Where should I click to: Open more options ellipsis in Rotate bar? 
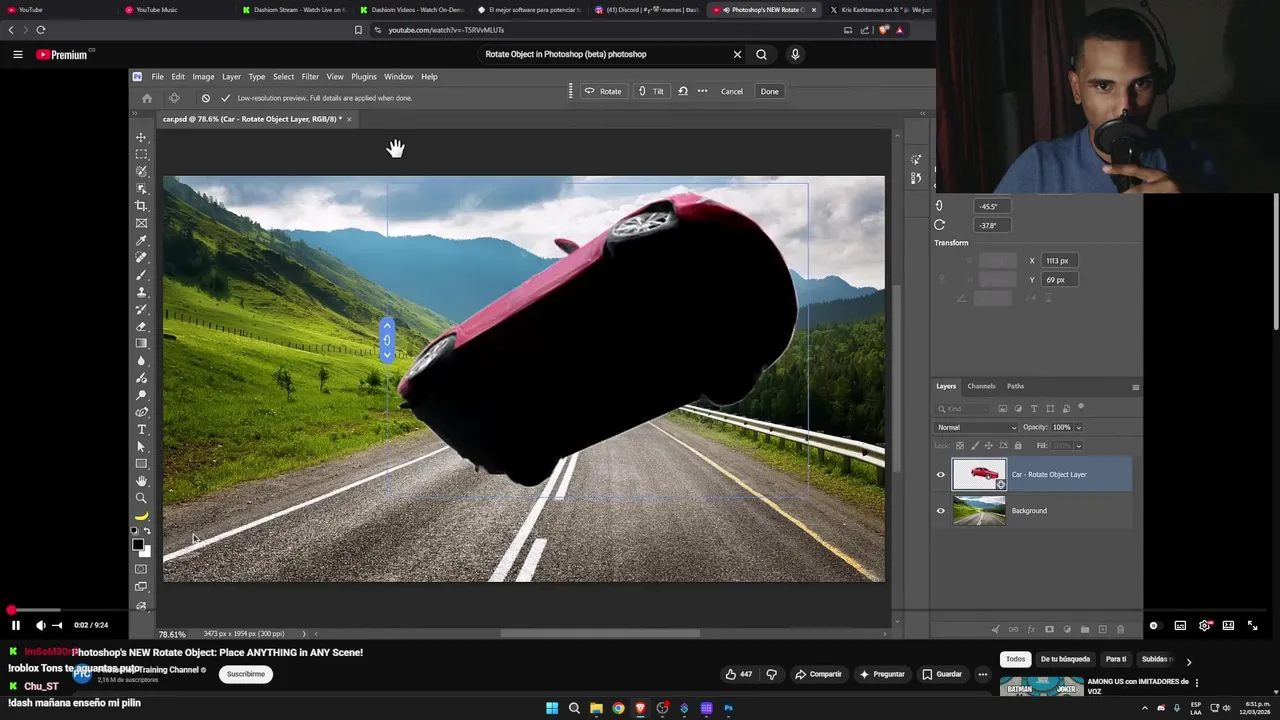point(702,91)
